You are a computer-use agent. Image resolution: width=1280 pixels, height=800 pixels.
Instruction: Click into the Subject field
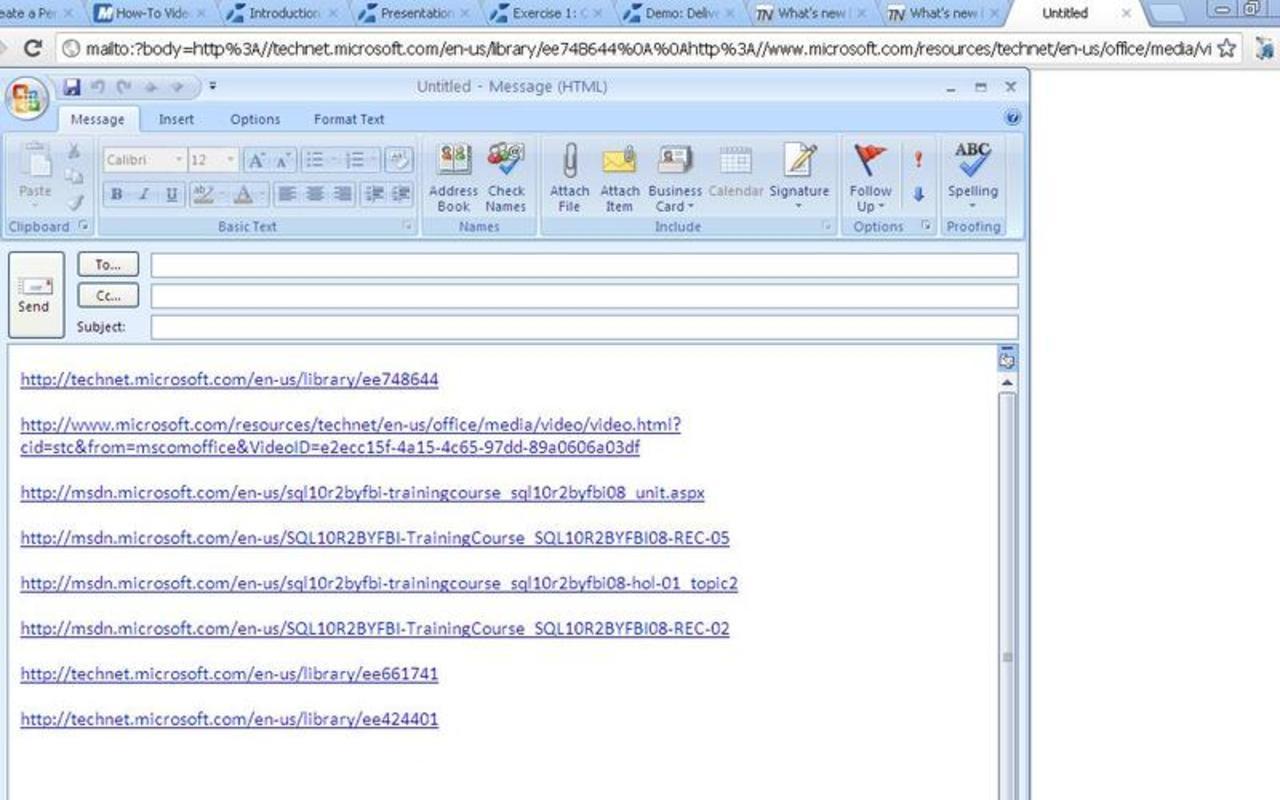584,327
